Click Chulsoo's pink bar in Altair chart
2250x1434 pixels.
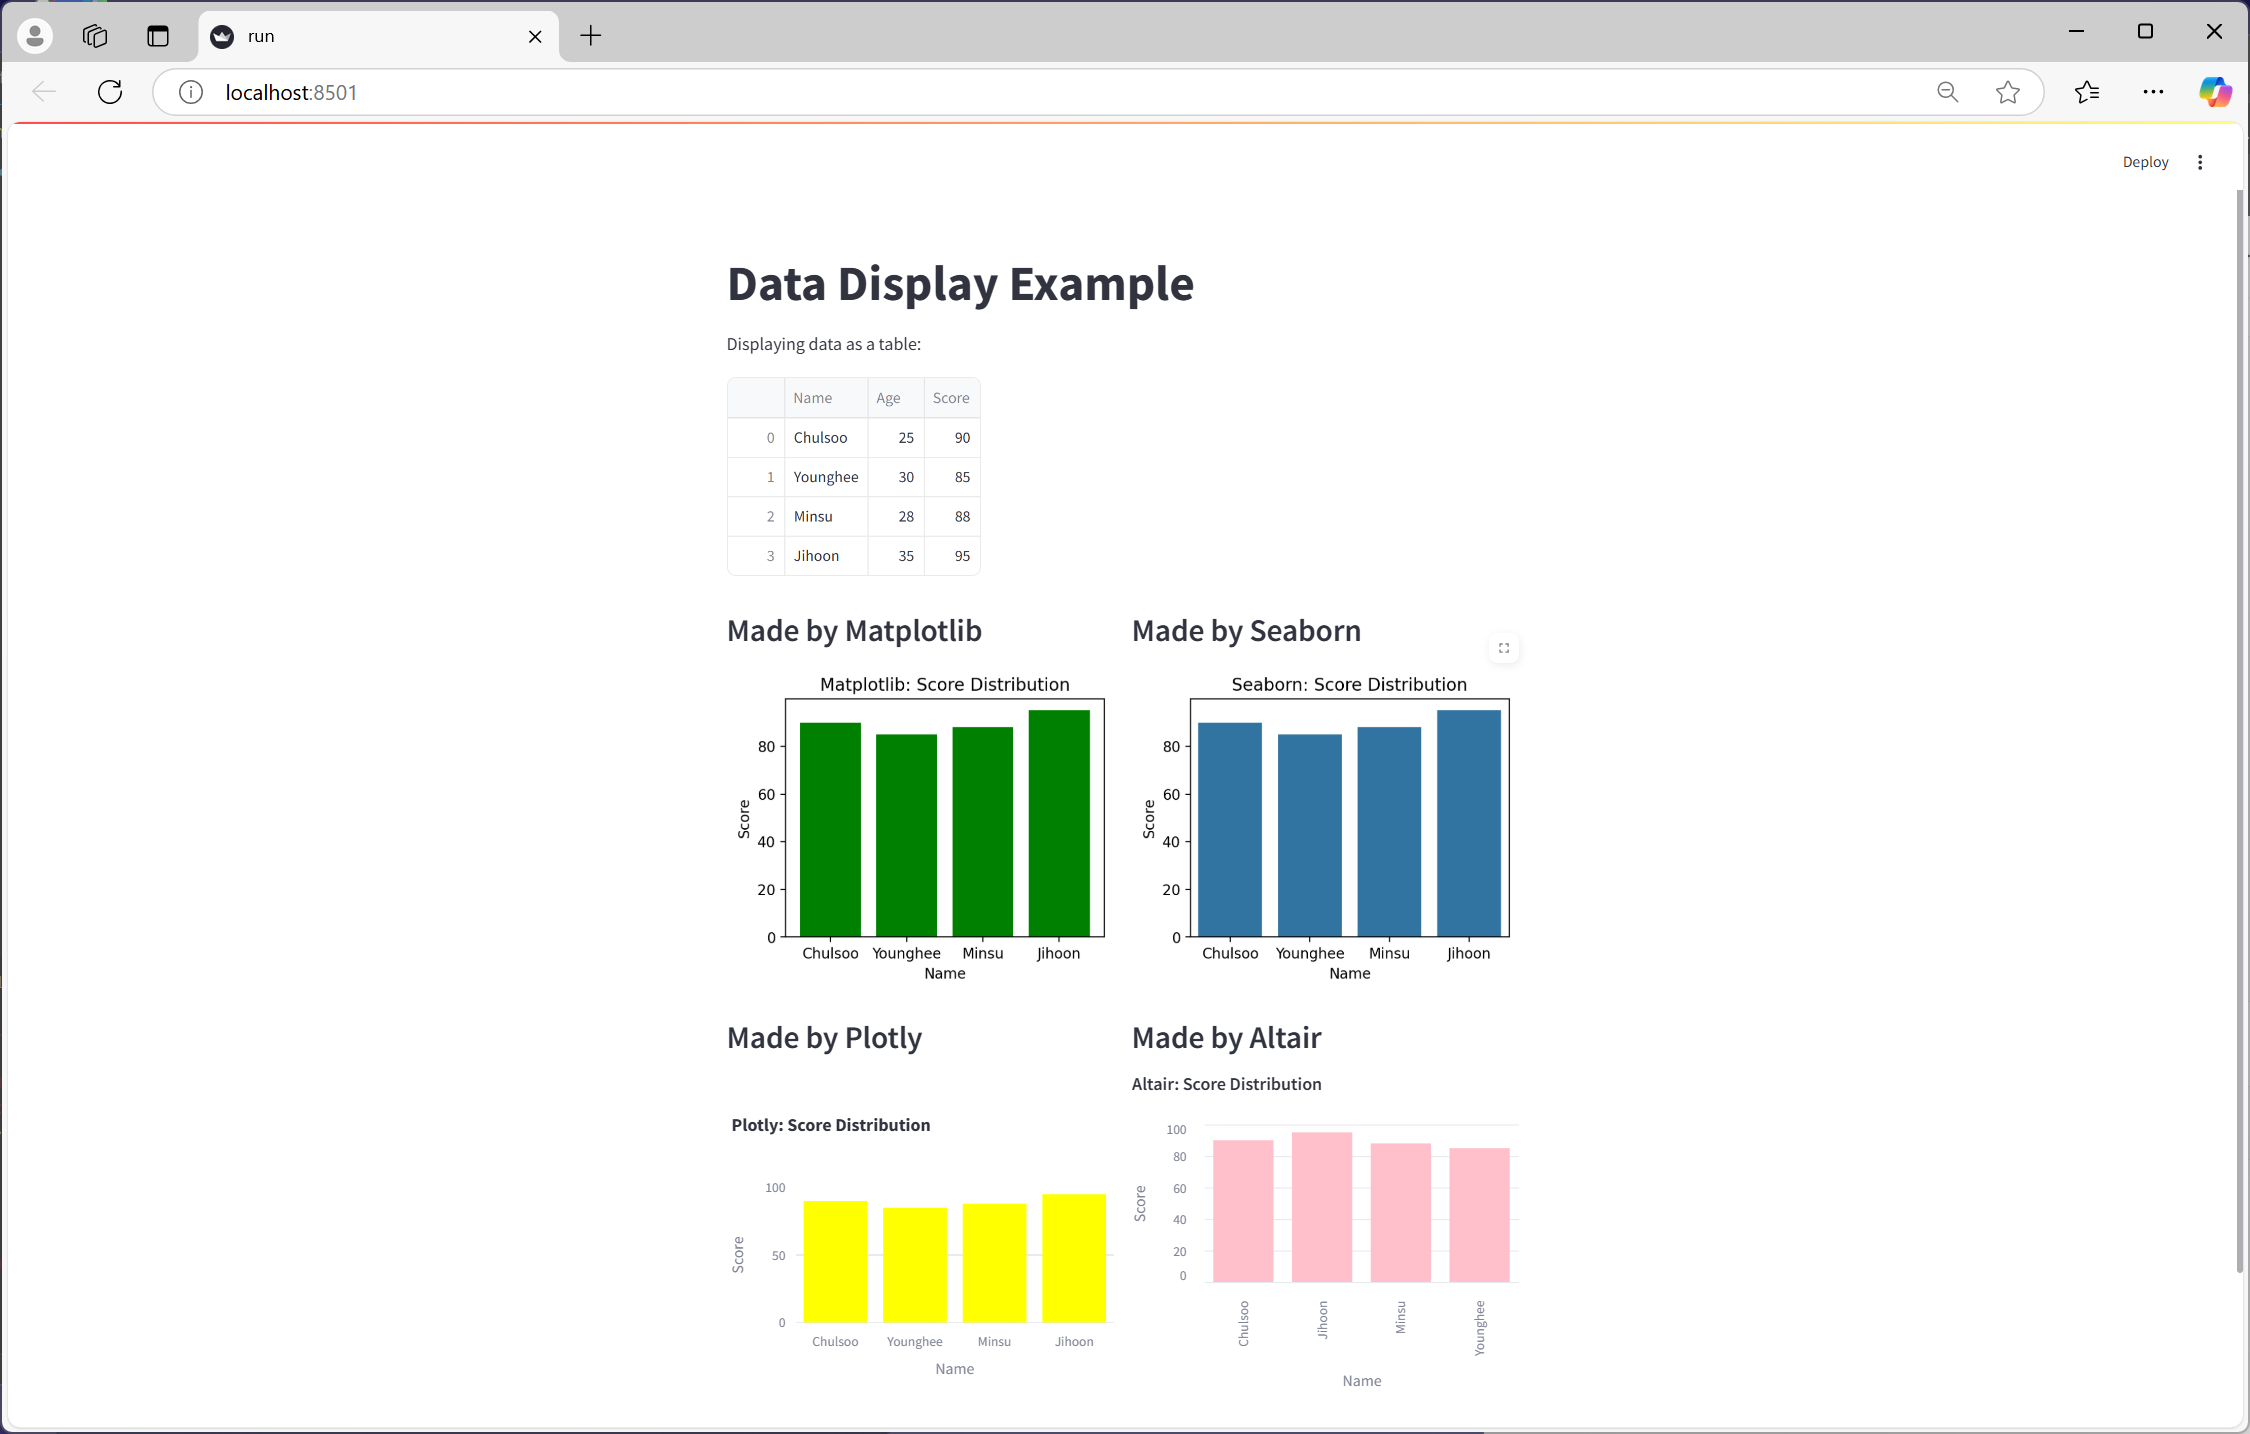coord(1243,1211)
